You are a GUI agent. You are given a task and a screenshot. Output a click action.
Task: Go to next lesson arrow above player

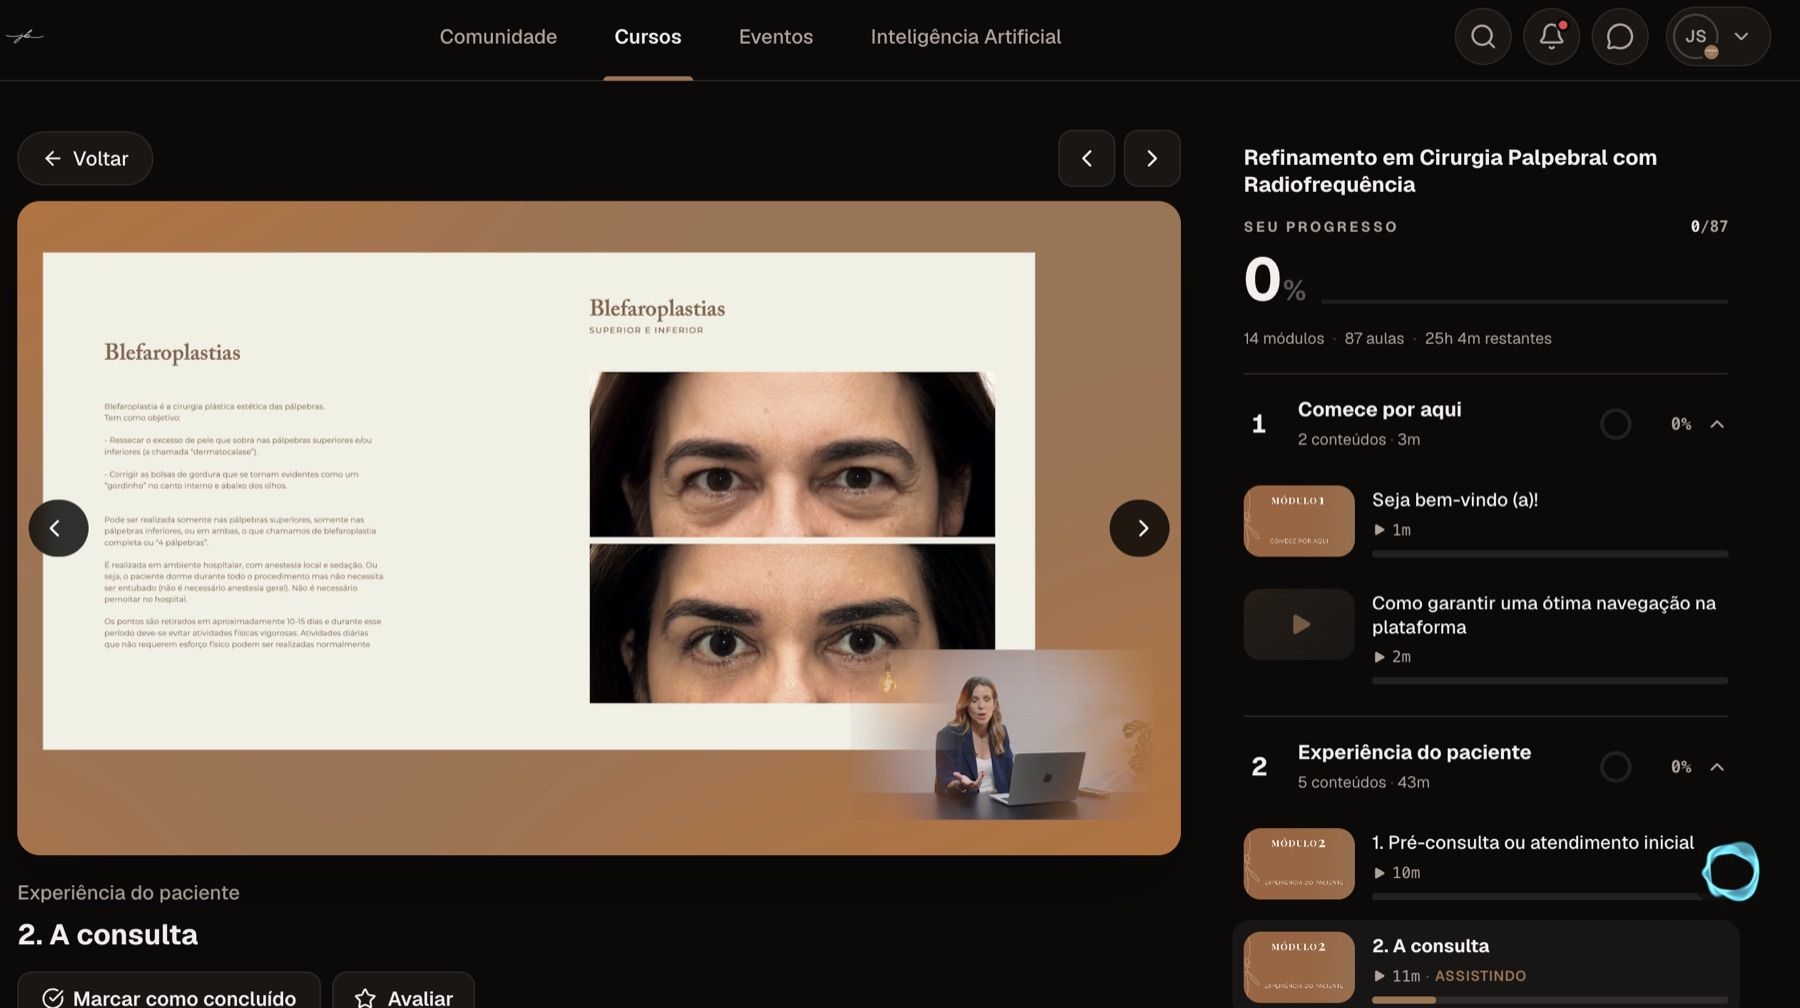(1152, 158)
